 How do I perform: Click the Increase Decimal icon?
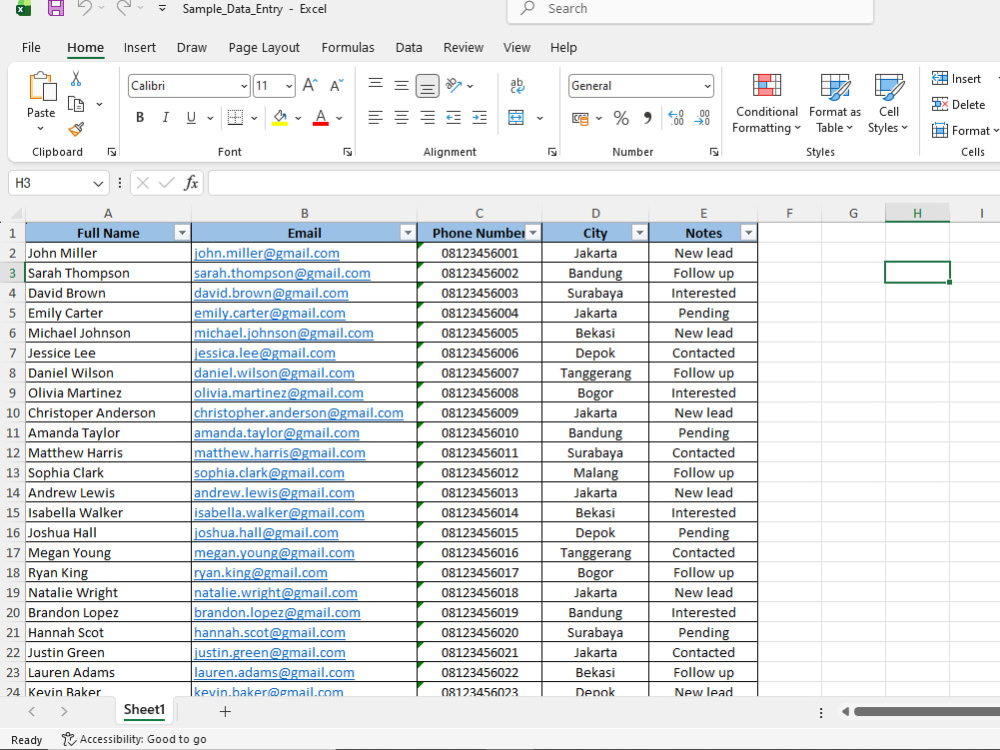[676, 118]
